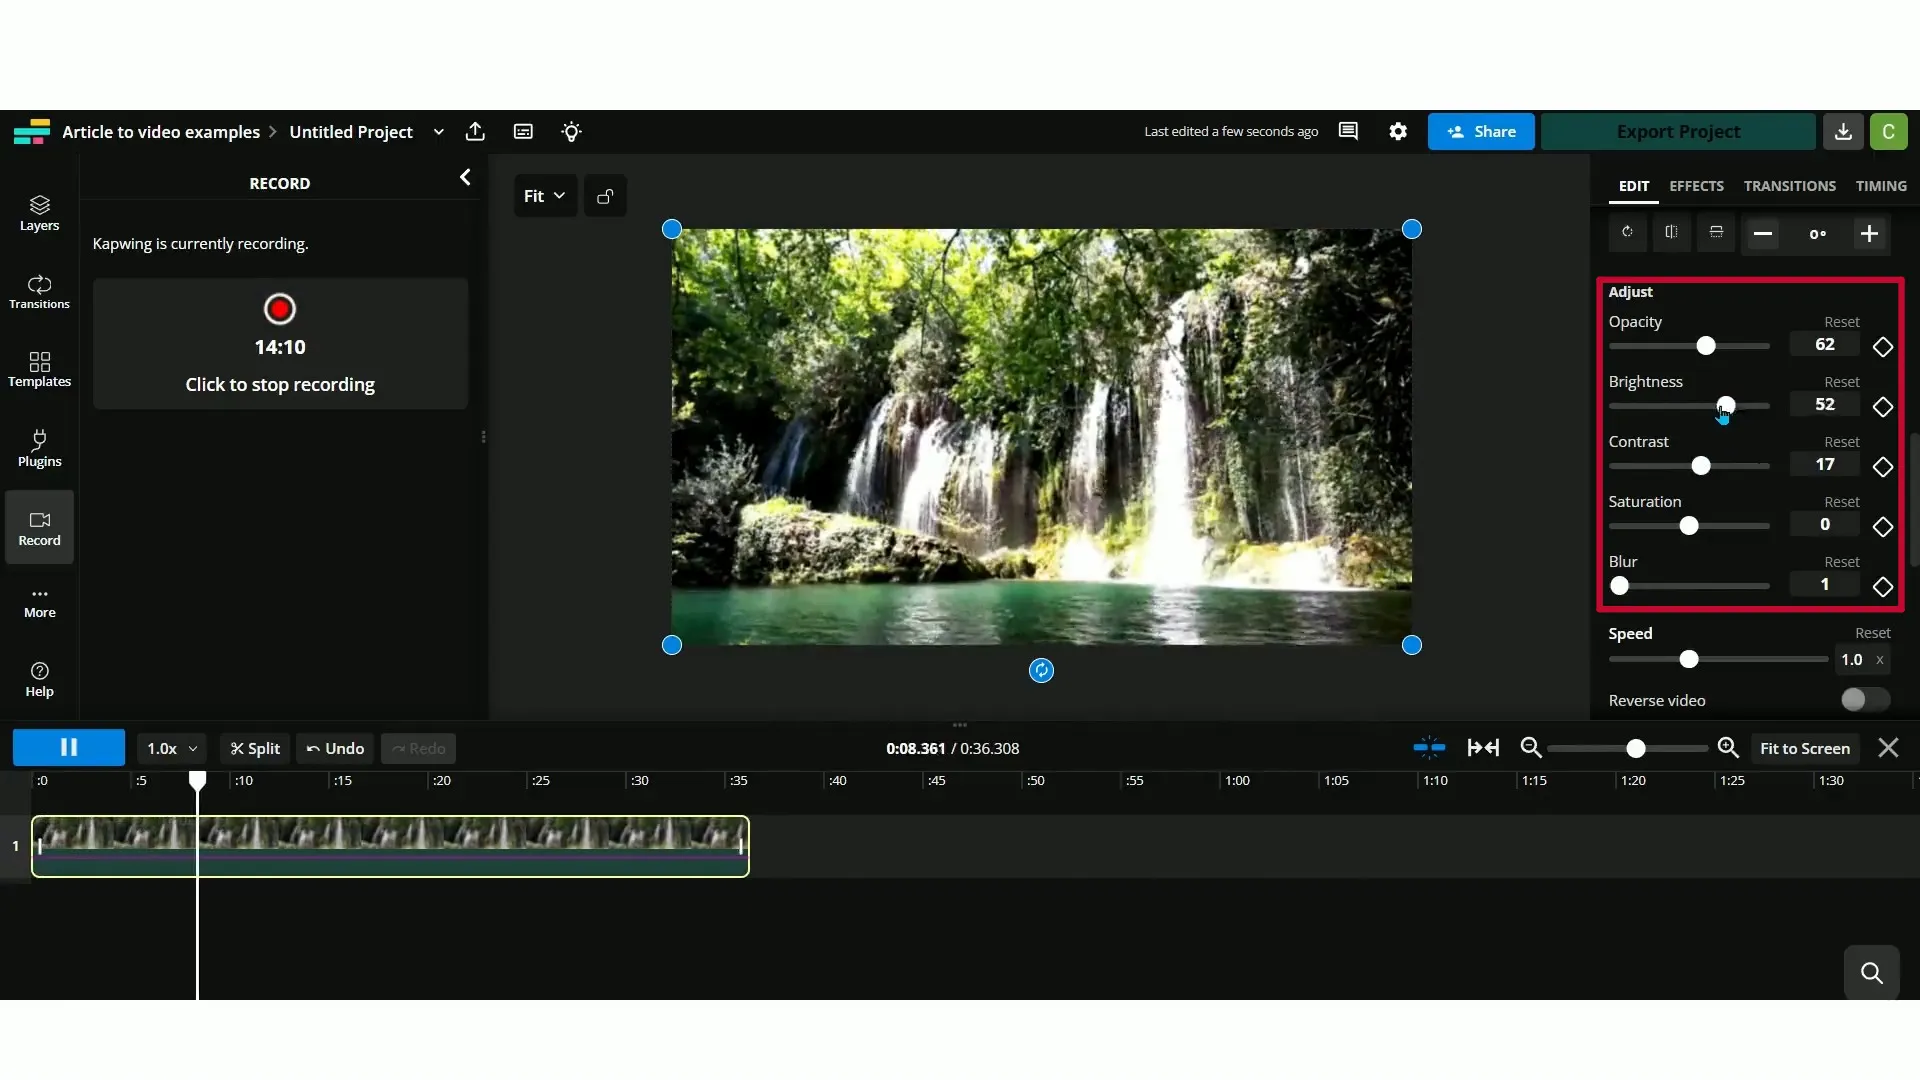1920x1080 pixels.
Task: Click the upload/share arrow icon beside project name
Action: [x=475, y=132]
